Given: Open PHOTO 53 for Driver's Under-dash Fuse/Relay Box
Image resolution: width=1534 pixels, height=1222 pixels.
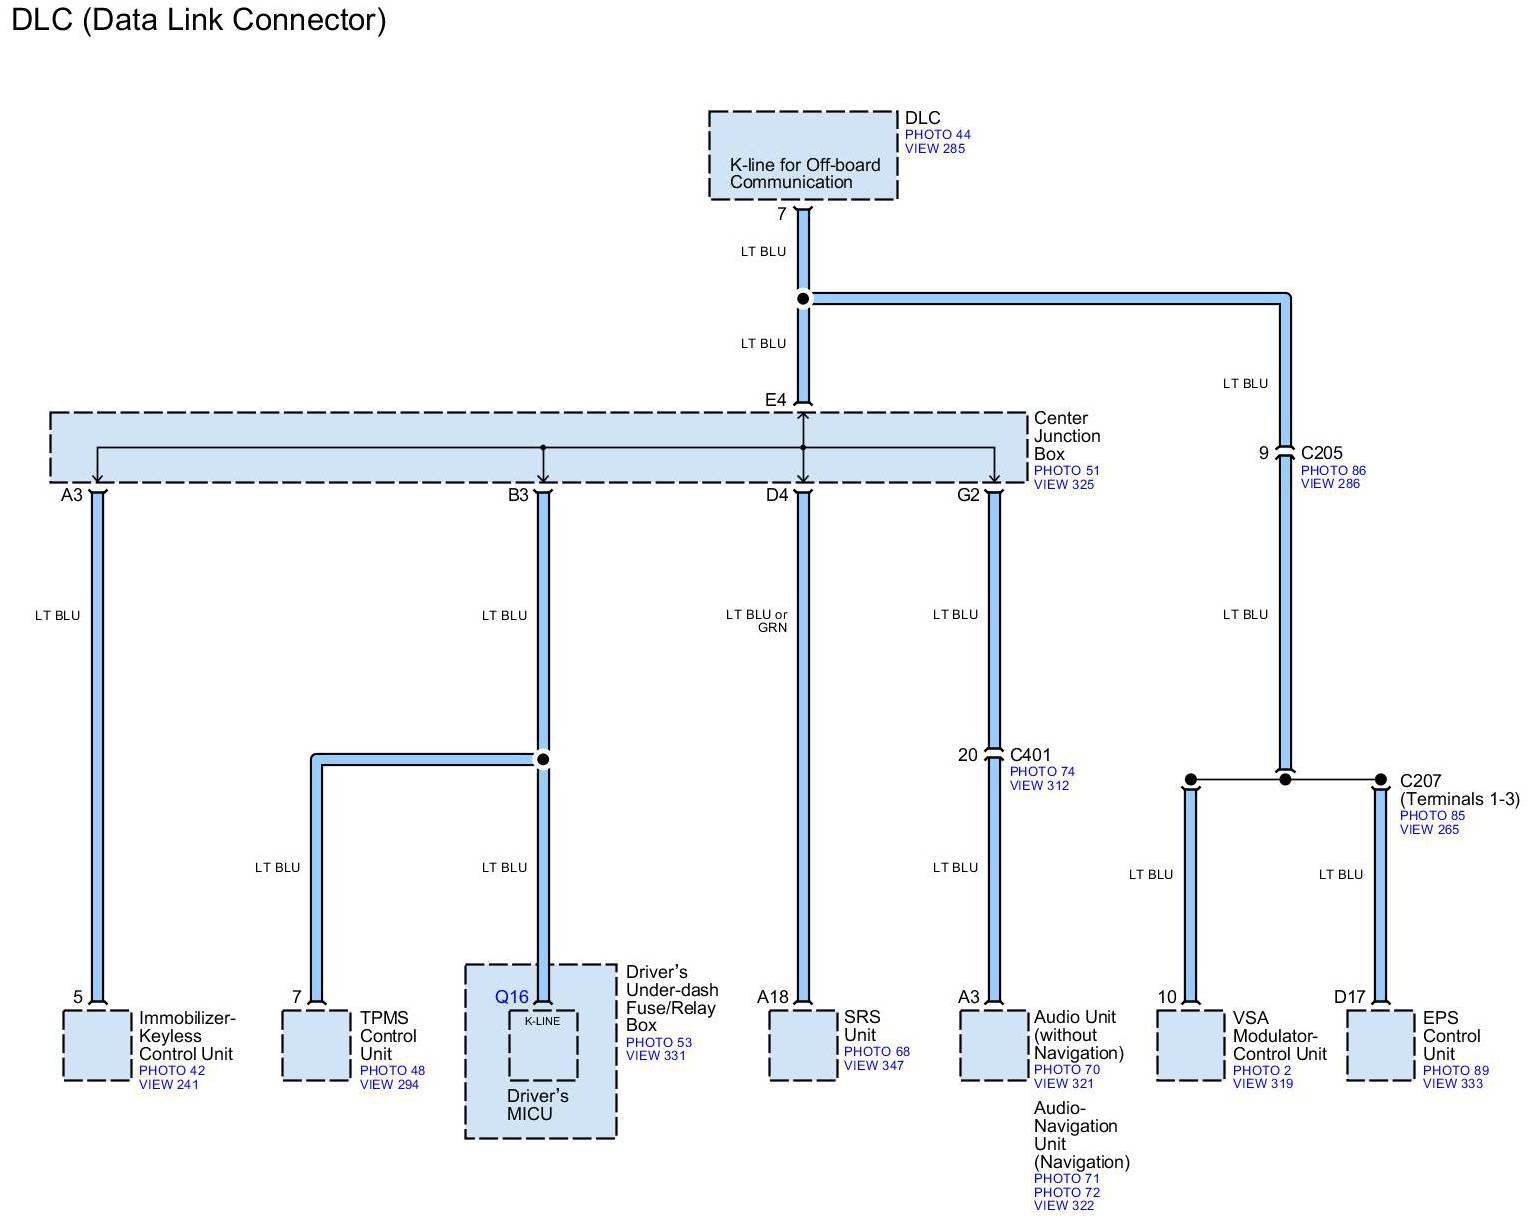Looking at the screenshot, I should (x=658, y=1043).
